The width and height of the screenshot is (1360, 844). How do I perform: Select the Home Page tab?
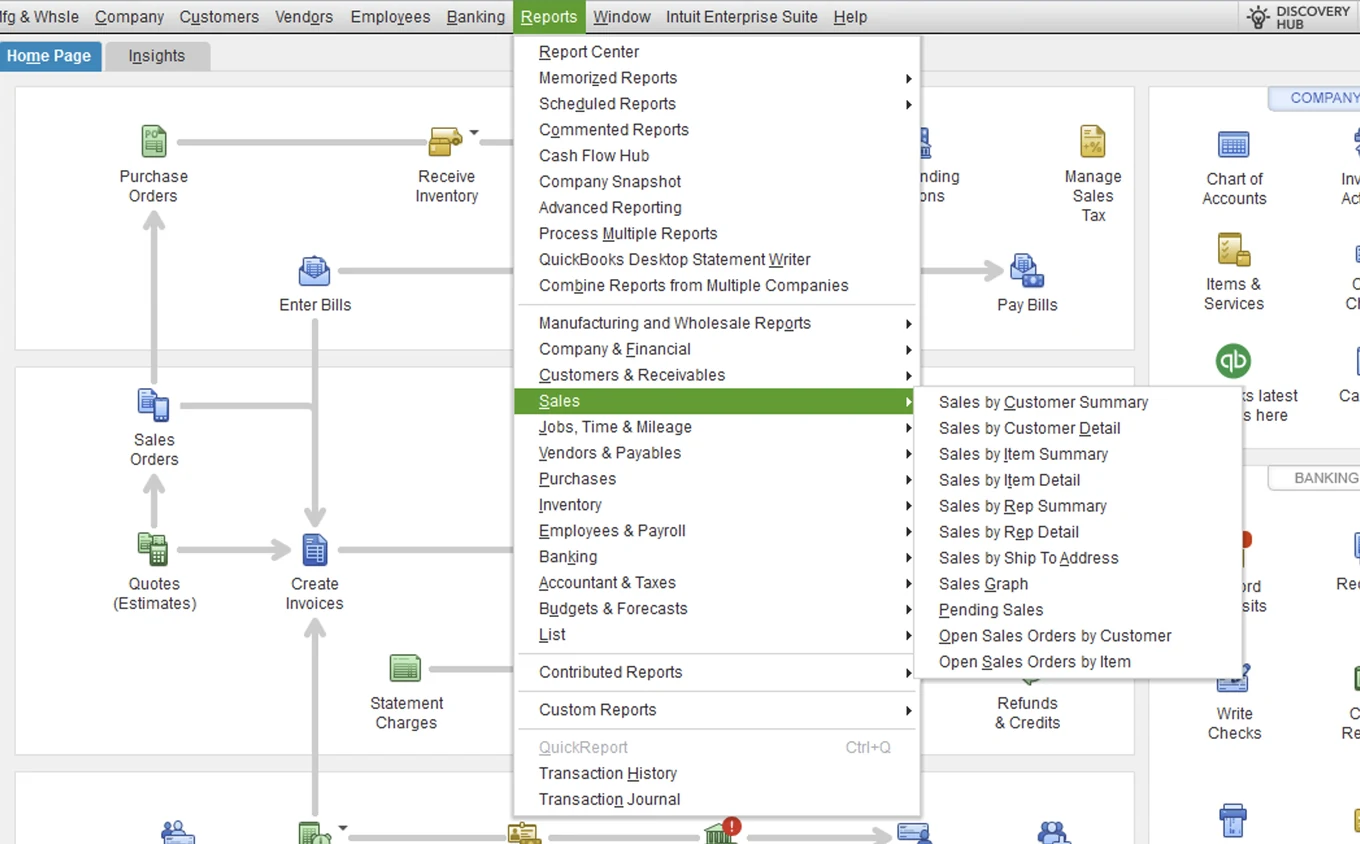coord(49,56)
